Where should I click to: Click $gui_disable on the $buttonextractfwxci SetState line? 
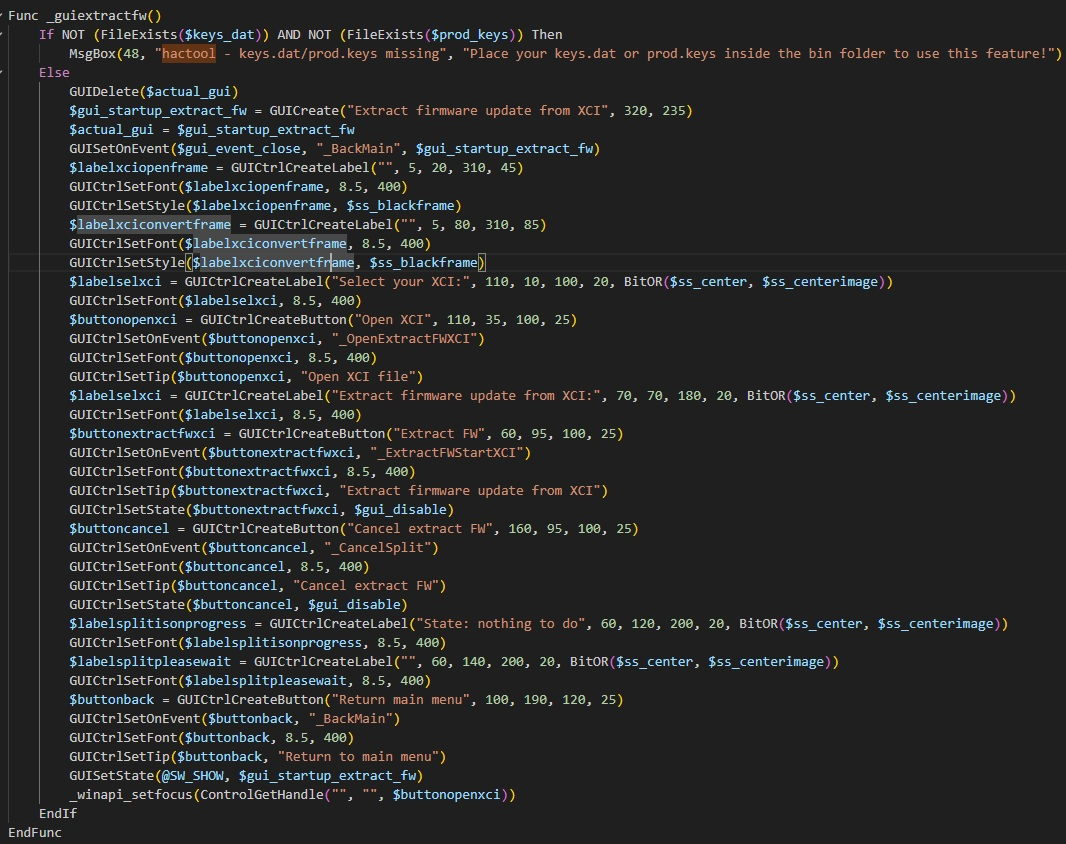[x=400, y=510]
